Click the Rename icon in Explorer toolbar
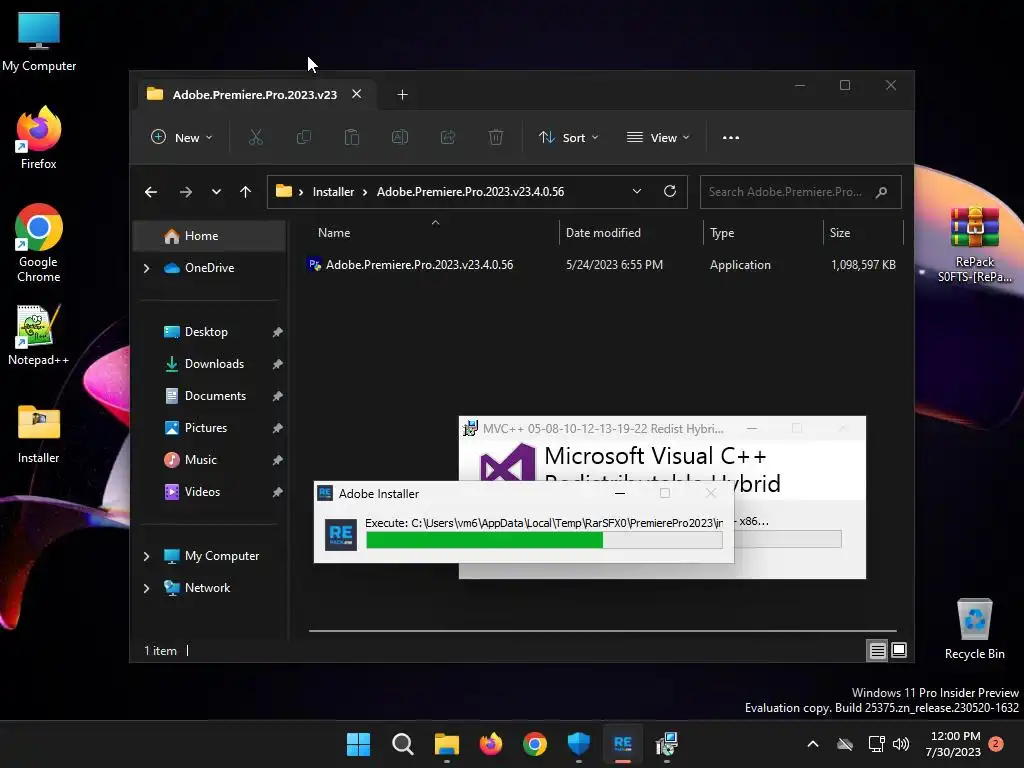Screen dimensions: 1024x768 pos(400,137)
